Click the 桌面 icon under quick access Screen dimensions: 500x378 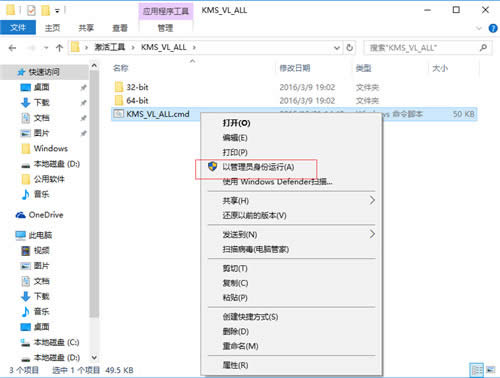point(26,87)
